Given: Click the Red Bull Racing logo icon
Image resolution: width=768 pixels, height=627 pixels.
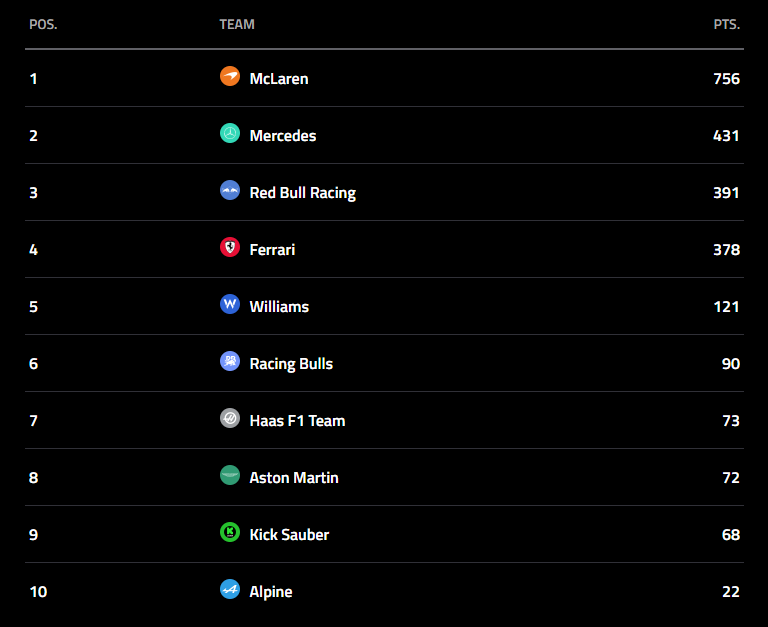Looking at the screenshot, I should pyautogui.click(x=230, y=191).
